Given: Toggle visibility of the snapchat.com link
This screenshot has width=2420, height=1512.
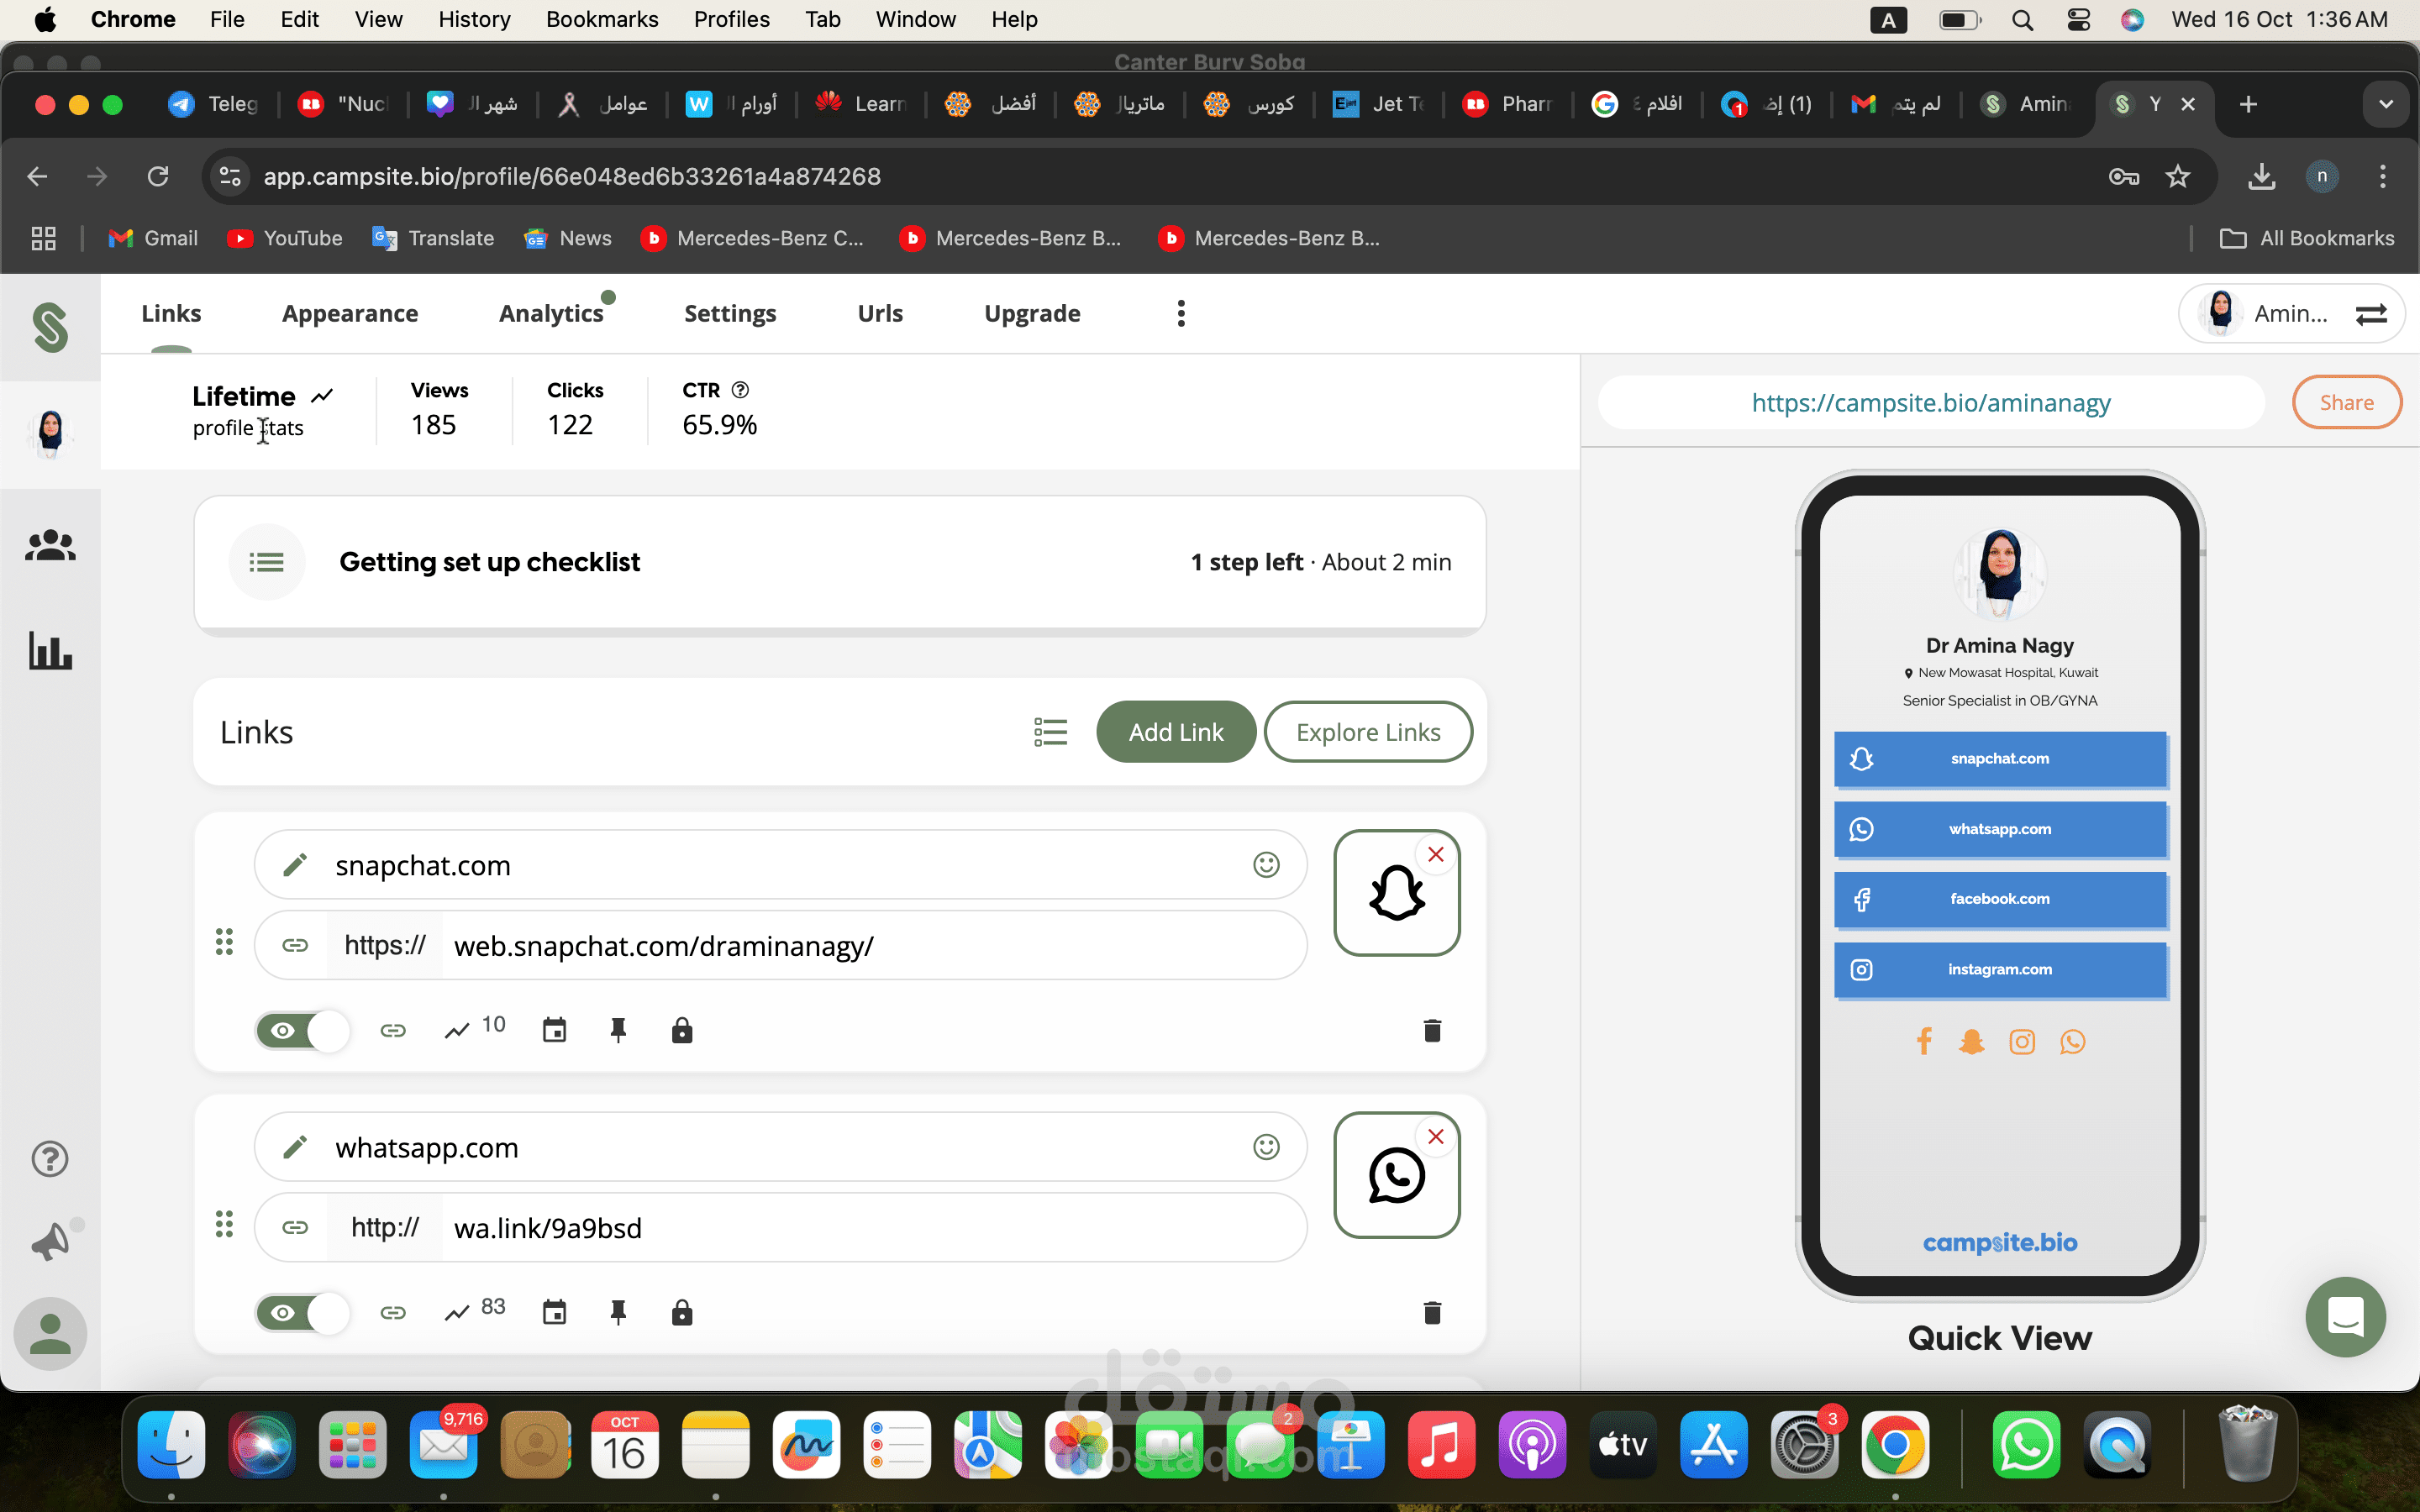Looking at the screenshot, I should [302, 1030].
